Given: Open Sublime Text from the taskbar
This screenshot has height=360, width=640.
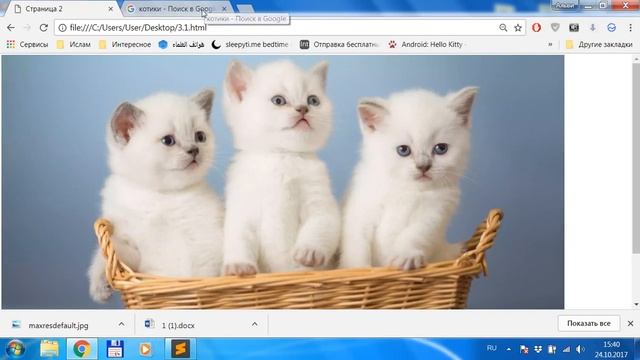Looking at the screenshot, I should pos(180,349).
